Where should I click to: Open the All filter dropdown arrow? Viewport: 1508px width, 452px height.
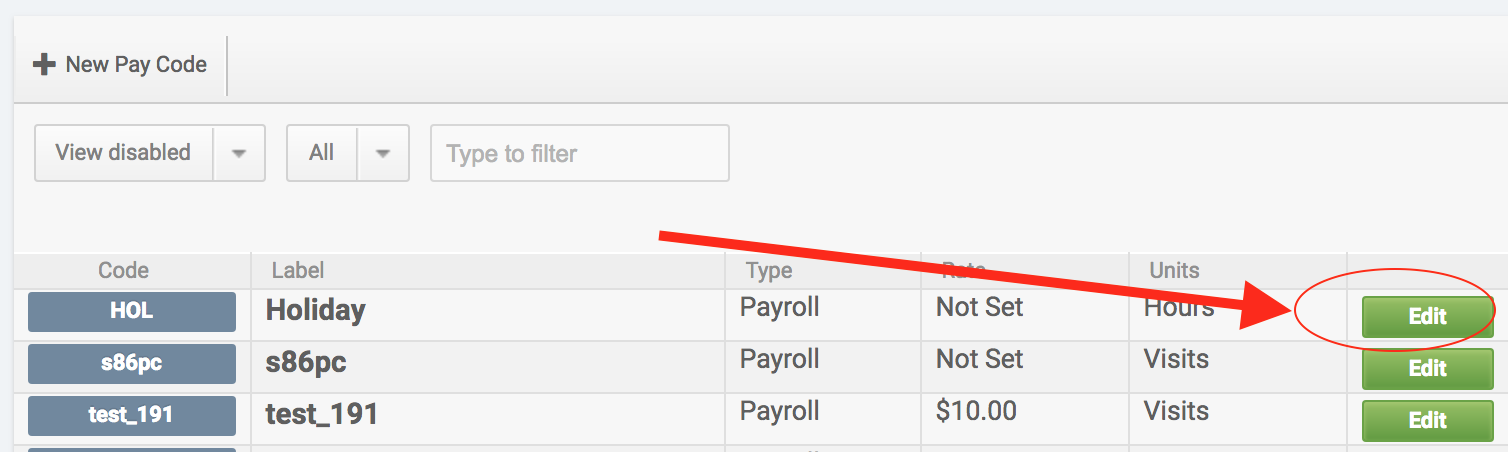(383, 153)
